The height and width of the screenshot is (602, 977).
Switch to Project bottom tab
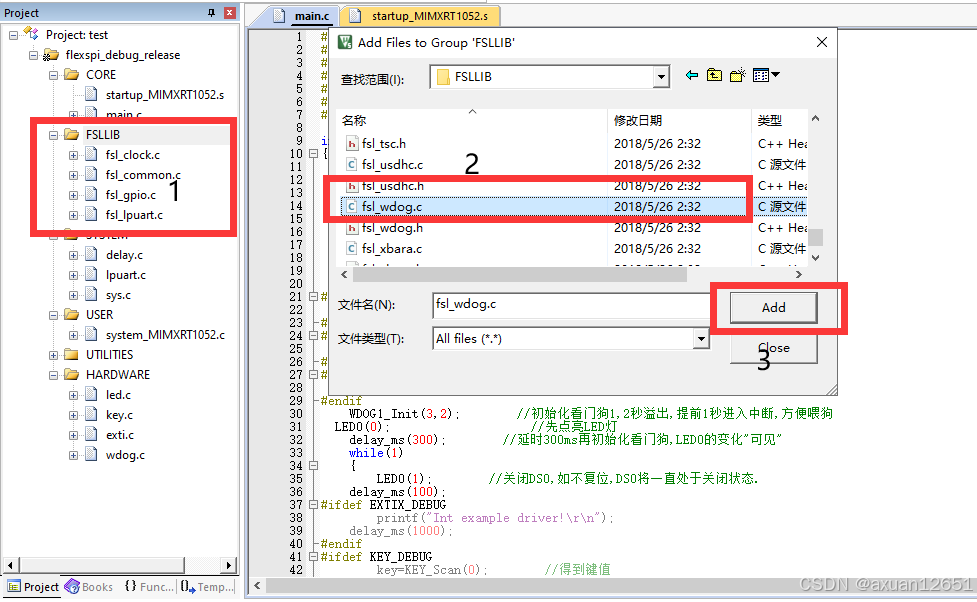[33, 587]
